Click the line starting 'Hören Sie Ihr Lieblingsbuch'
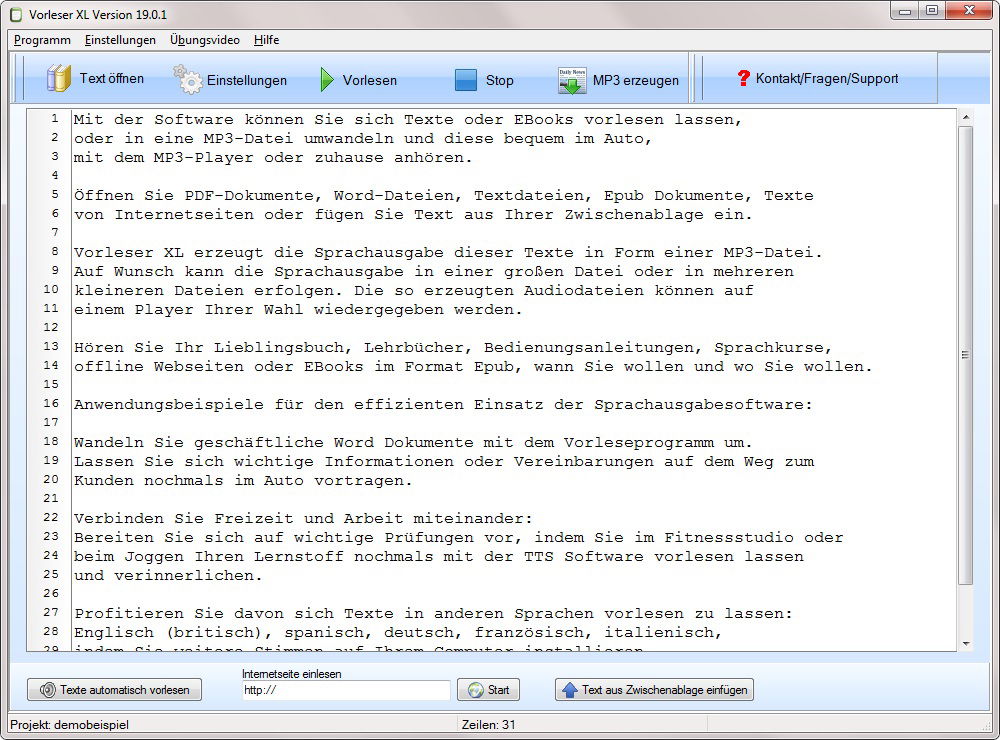Screen dimensions: 1000x740 [453, 348]
